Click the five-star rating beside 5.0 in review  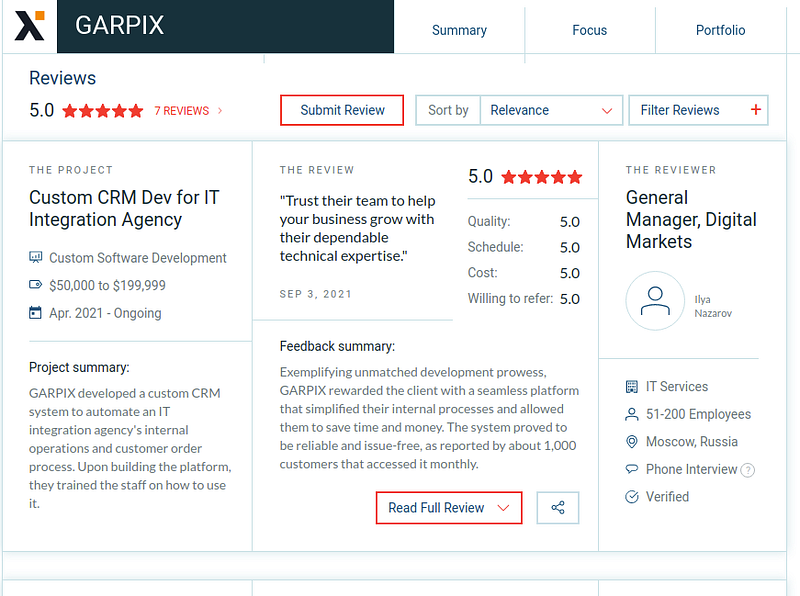tap(541, 177)
